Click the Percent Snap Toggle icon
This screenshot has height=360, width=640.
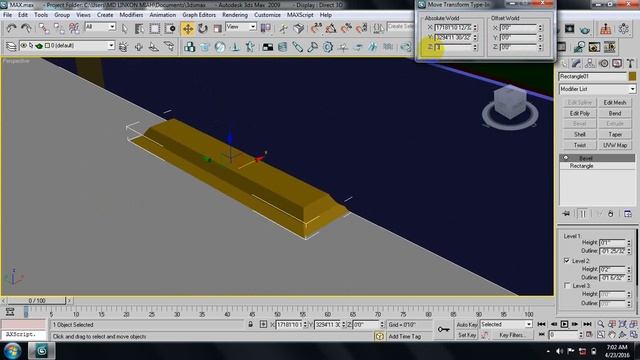346,28
